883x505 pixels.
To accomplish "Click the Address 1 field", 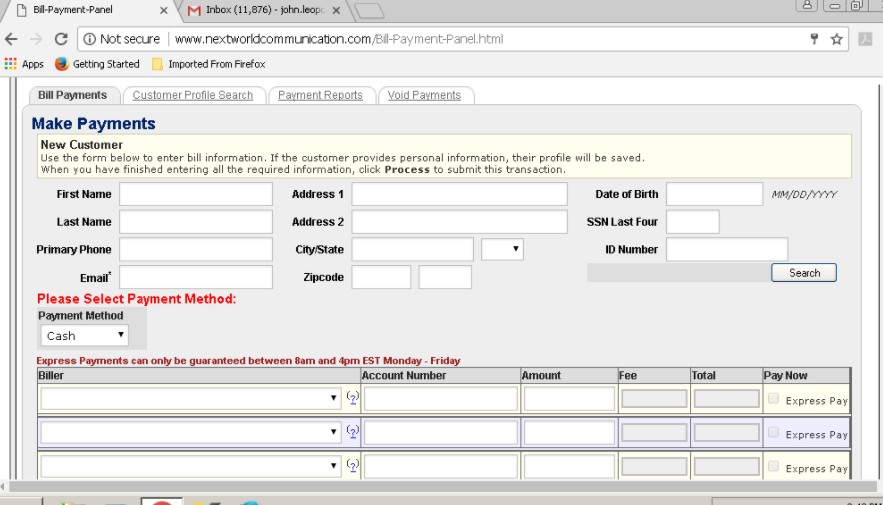I will tap(460, 194).
